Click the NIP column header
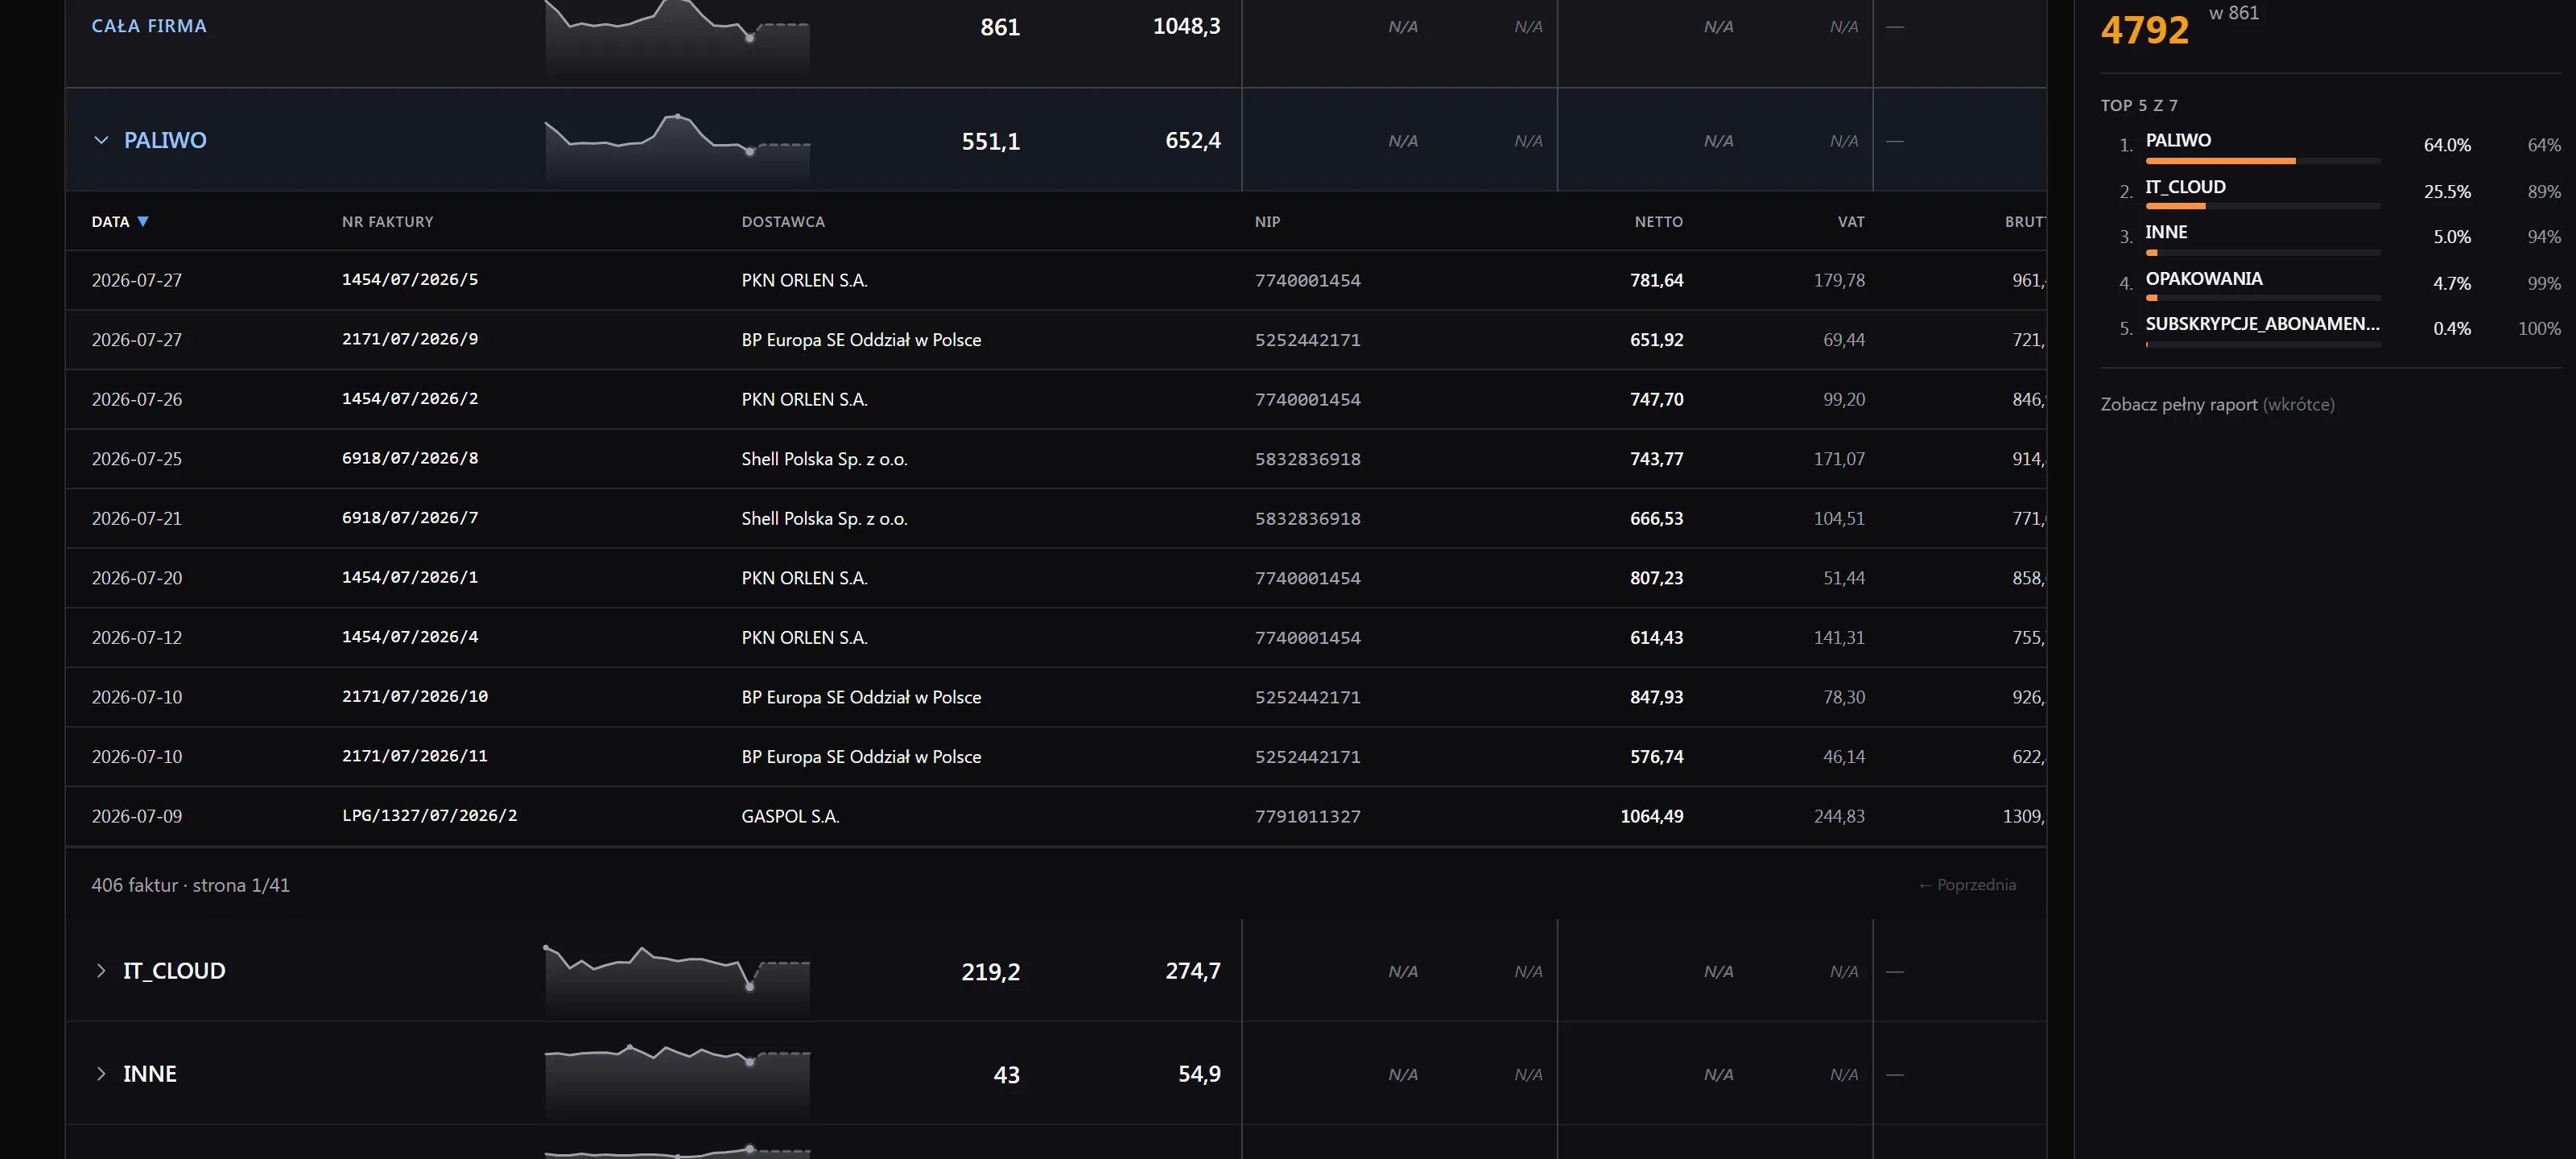This screenshot has width=2576, height=1159. [1267, 222]
